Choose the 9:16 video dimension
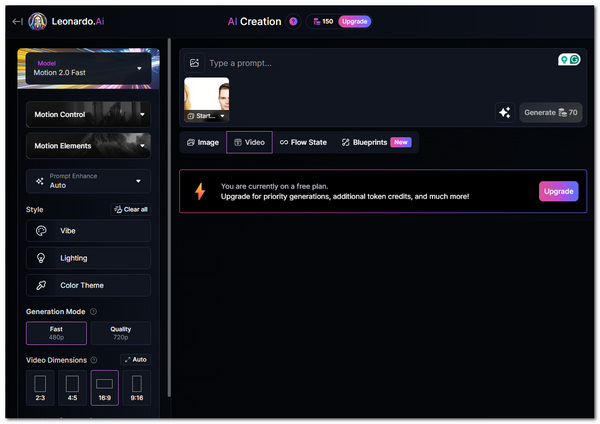This screenshot has width=600, height=424. (x=135, y=388)
